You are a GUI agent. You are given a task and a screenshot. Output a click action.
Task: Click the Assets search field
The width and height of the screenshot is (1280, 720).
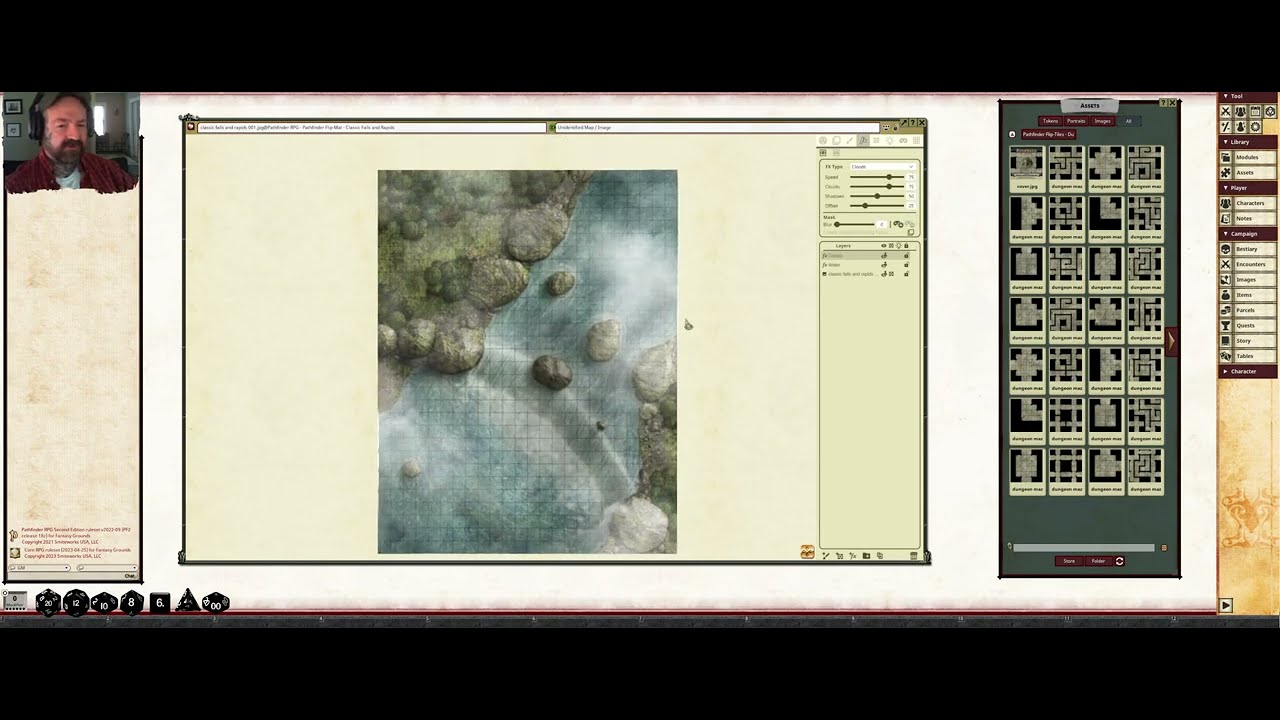[1083, 547]
